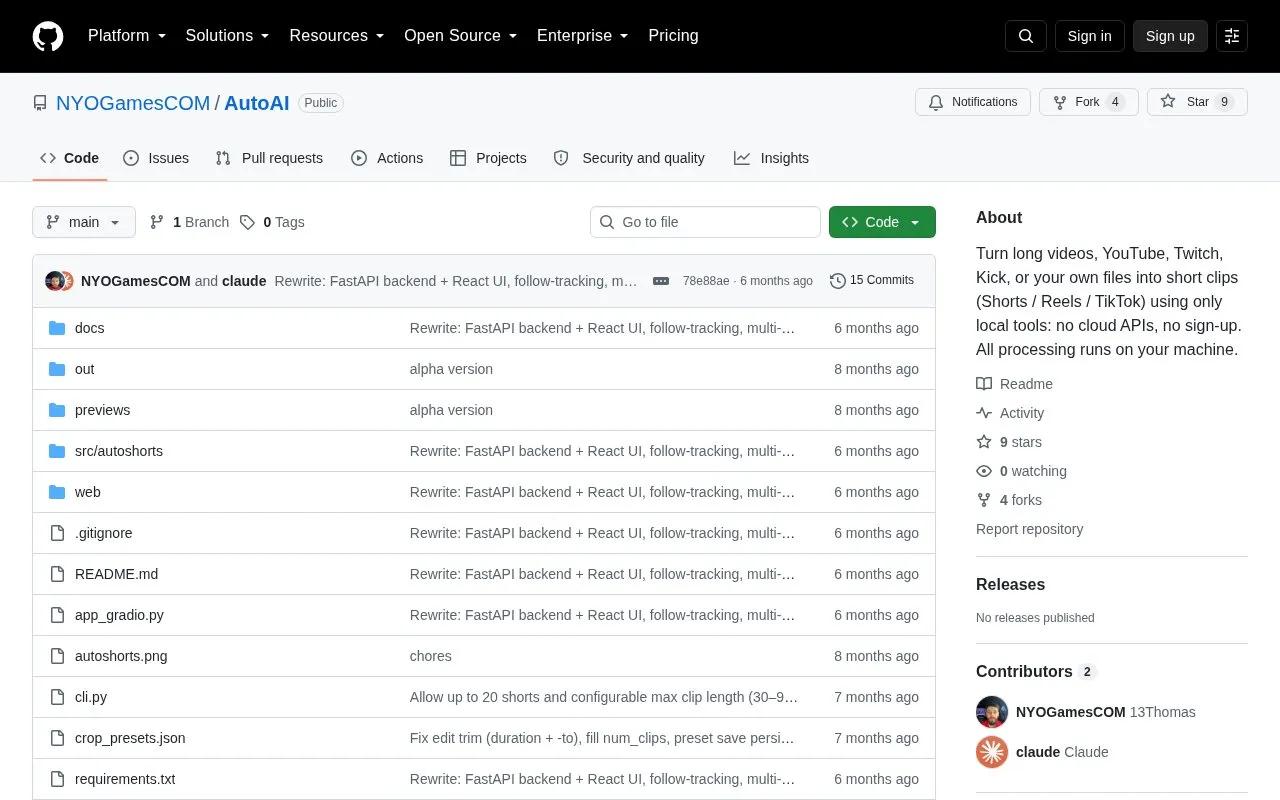The image size is (1280, 800).
Task: Open the main branch selector dropdown
Action: tap(84, 222)
